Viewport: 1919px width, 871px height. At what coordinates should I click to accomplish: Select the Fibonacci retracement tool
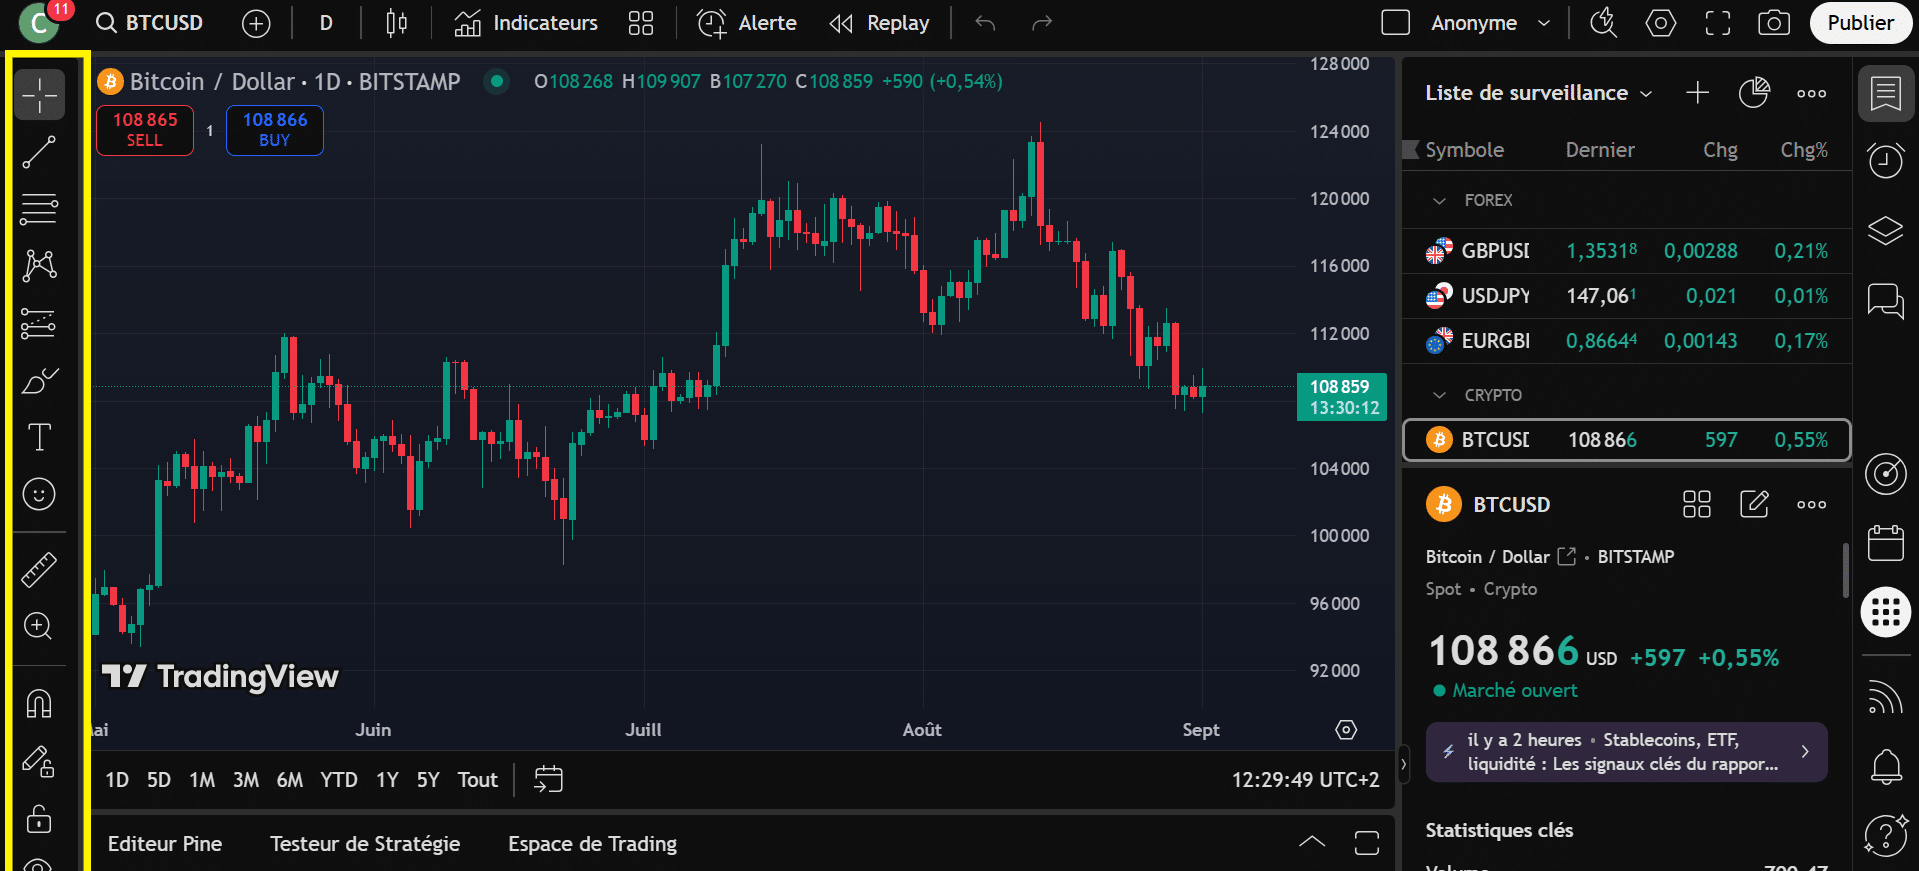click(x=39, y=209)
